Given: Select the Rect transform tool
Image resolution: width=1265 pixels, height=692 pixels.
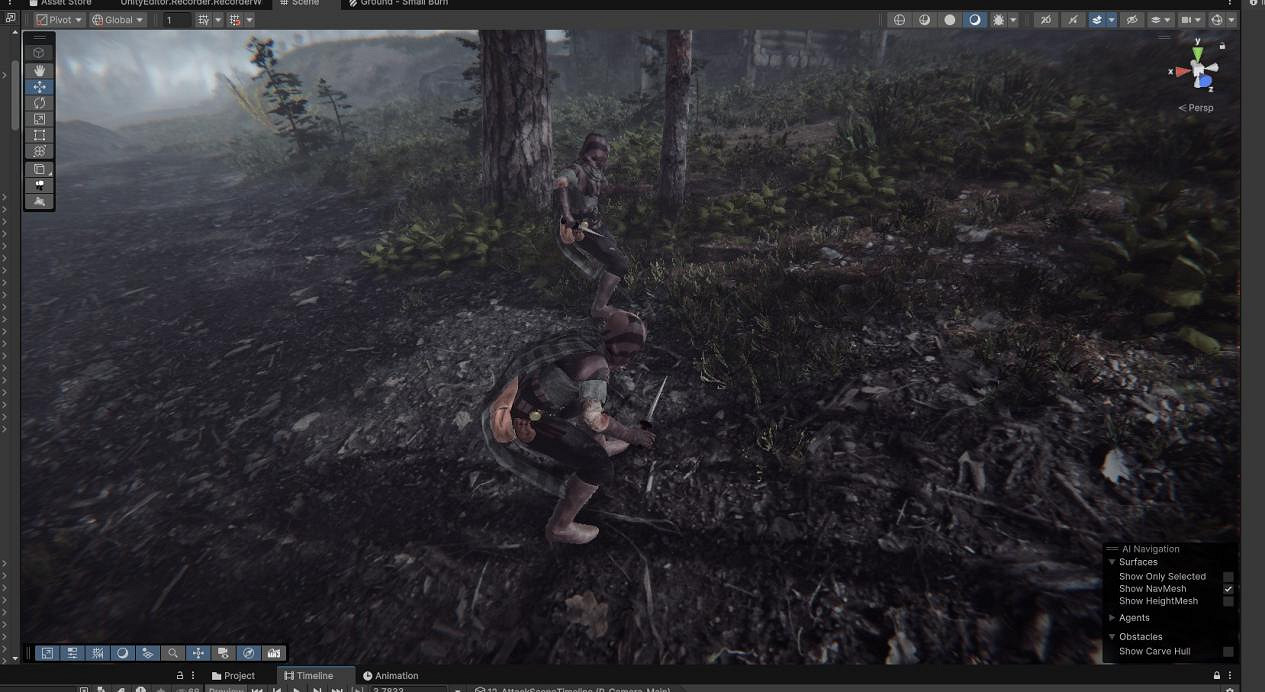Looking at the screenshot, I should click(x=39, y=135).
